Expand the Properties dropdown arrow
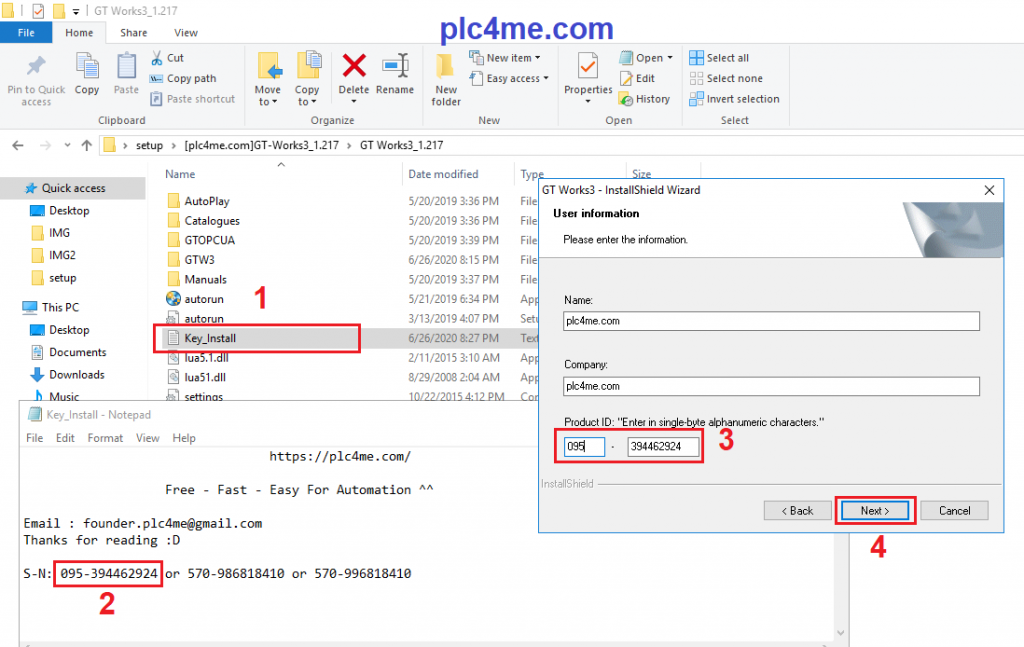 [x=588, y=102]
